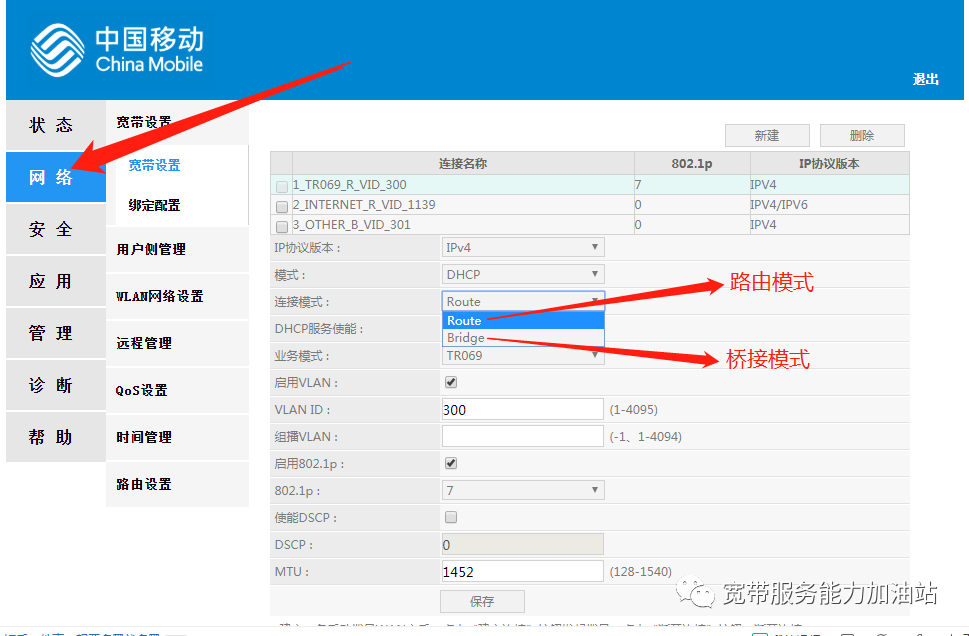Viewport: 969px width, 636px height.
Task: Go to 时间管理 section
Action: click(177, 438)
